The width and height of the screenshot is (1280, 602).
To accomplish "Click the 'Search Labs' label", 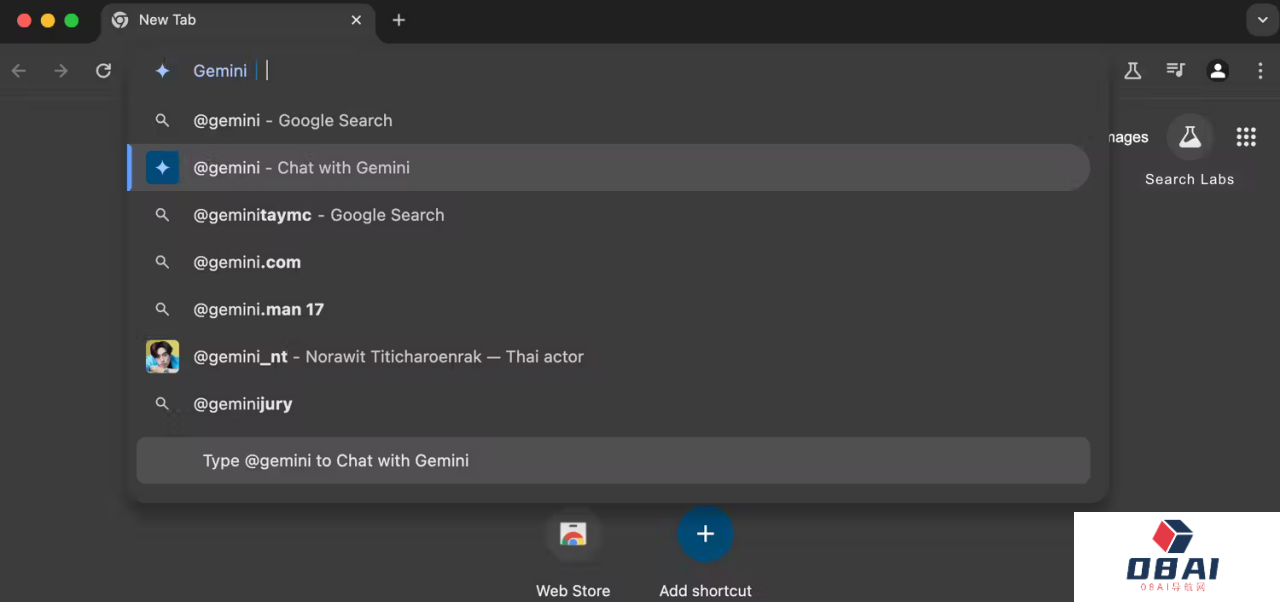I will pos(1189,179).
